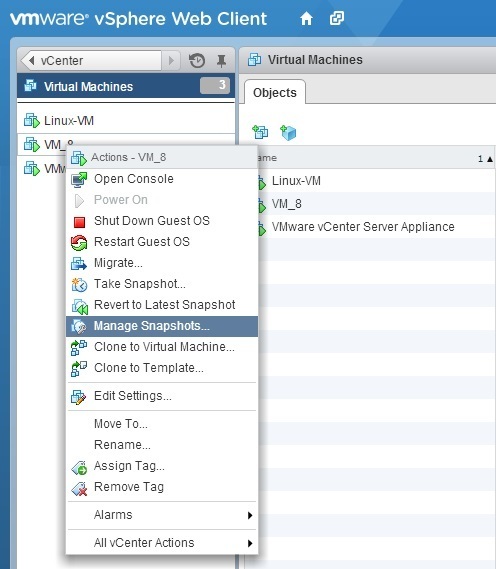Click the red Shut Down square icon
The width and height of the screenshot is (496, 569).
[79, 222]
